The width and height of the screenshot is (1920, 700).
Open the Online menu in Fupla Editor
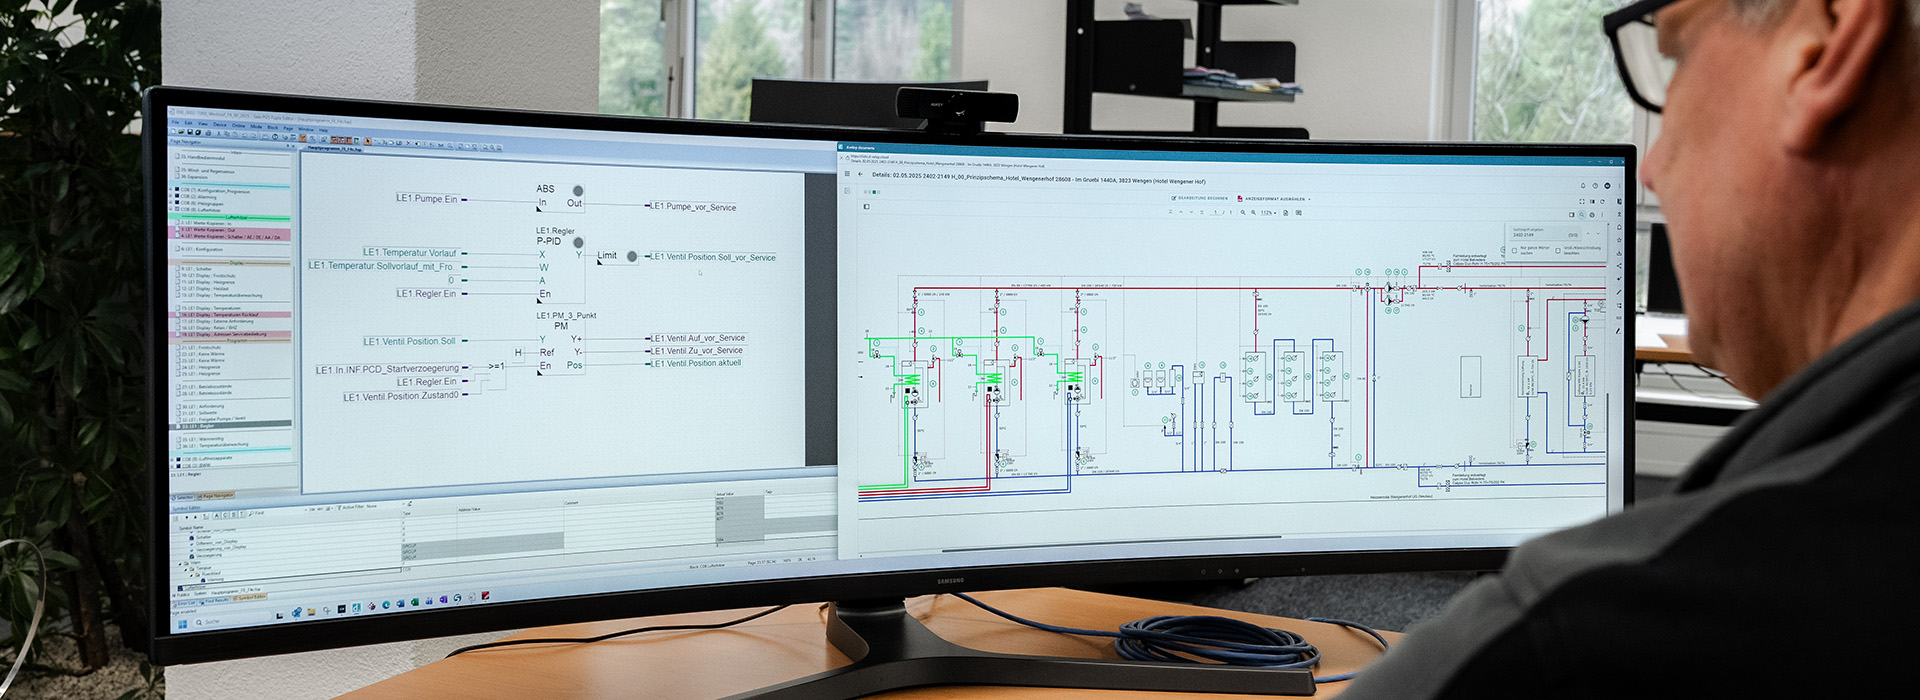coord(238,125)
